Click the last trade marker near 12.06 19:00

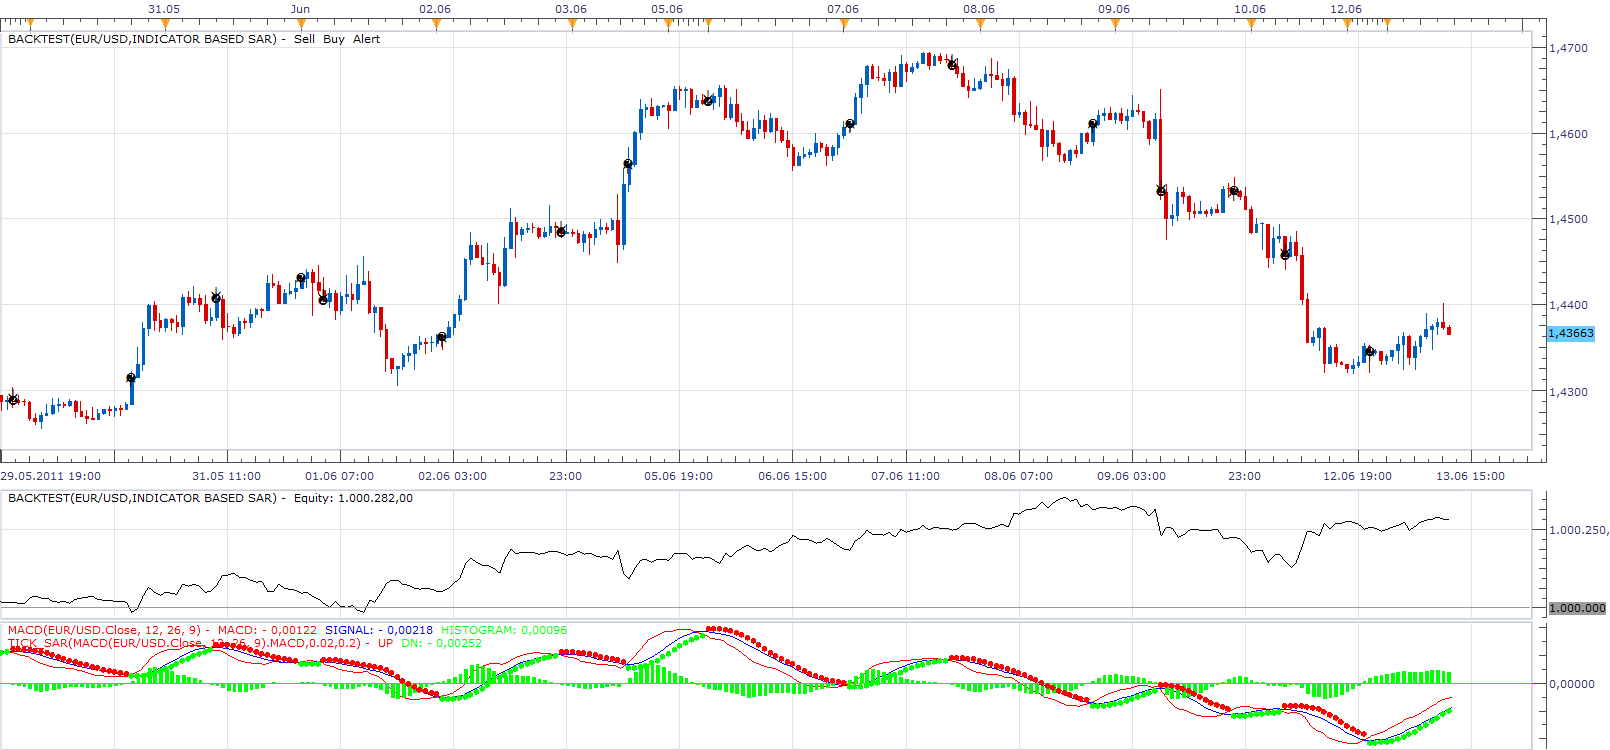click(1370, 352)
